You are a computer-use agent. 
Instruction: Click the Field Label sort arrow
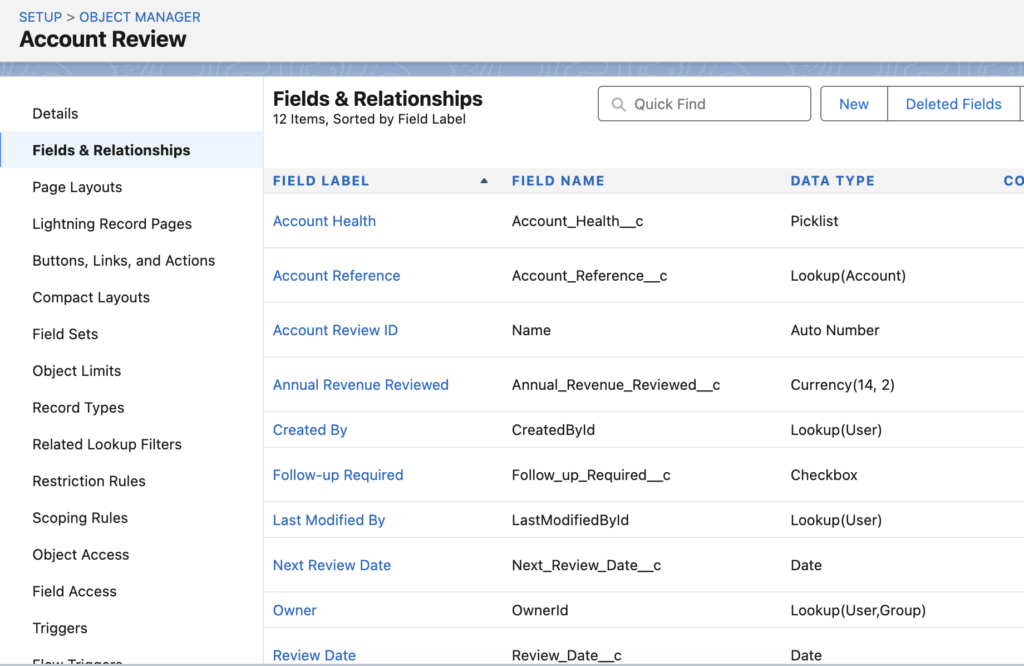pyautogui.click(x=484, y=181)
